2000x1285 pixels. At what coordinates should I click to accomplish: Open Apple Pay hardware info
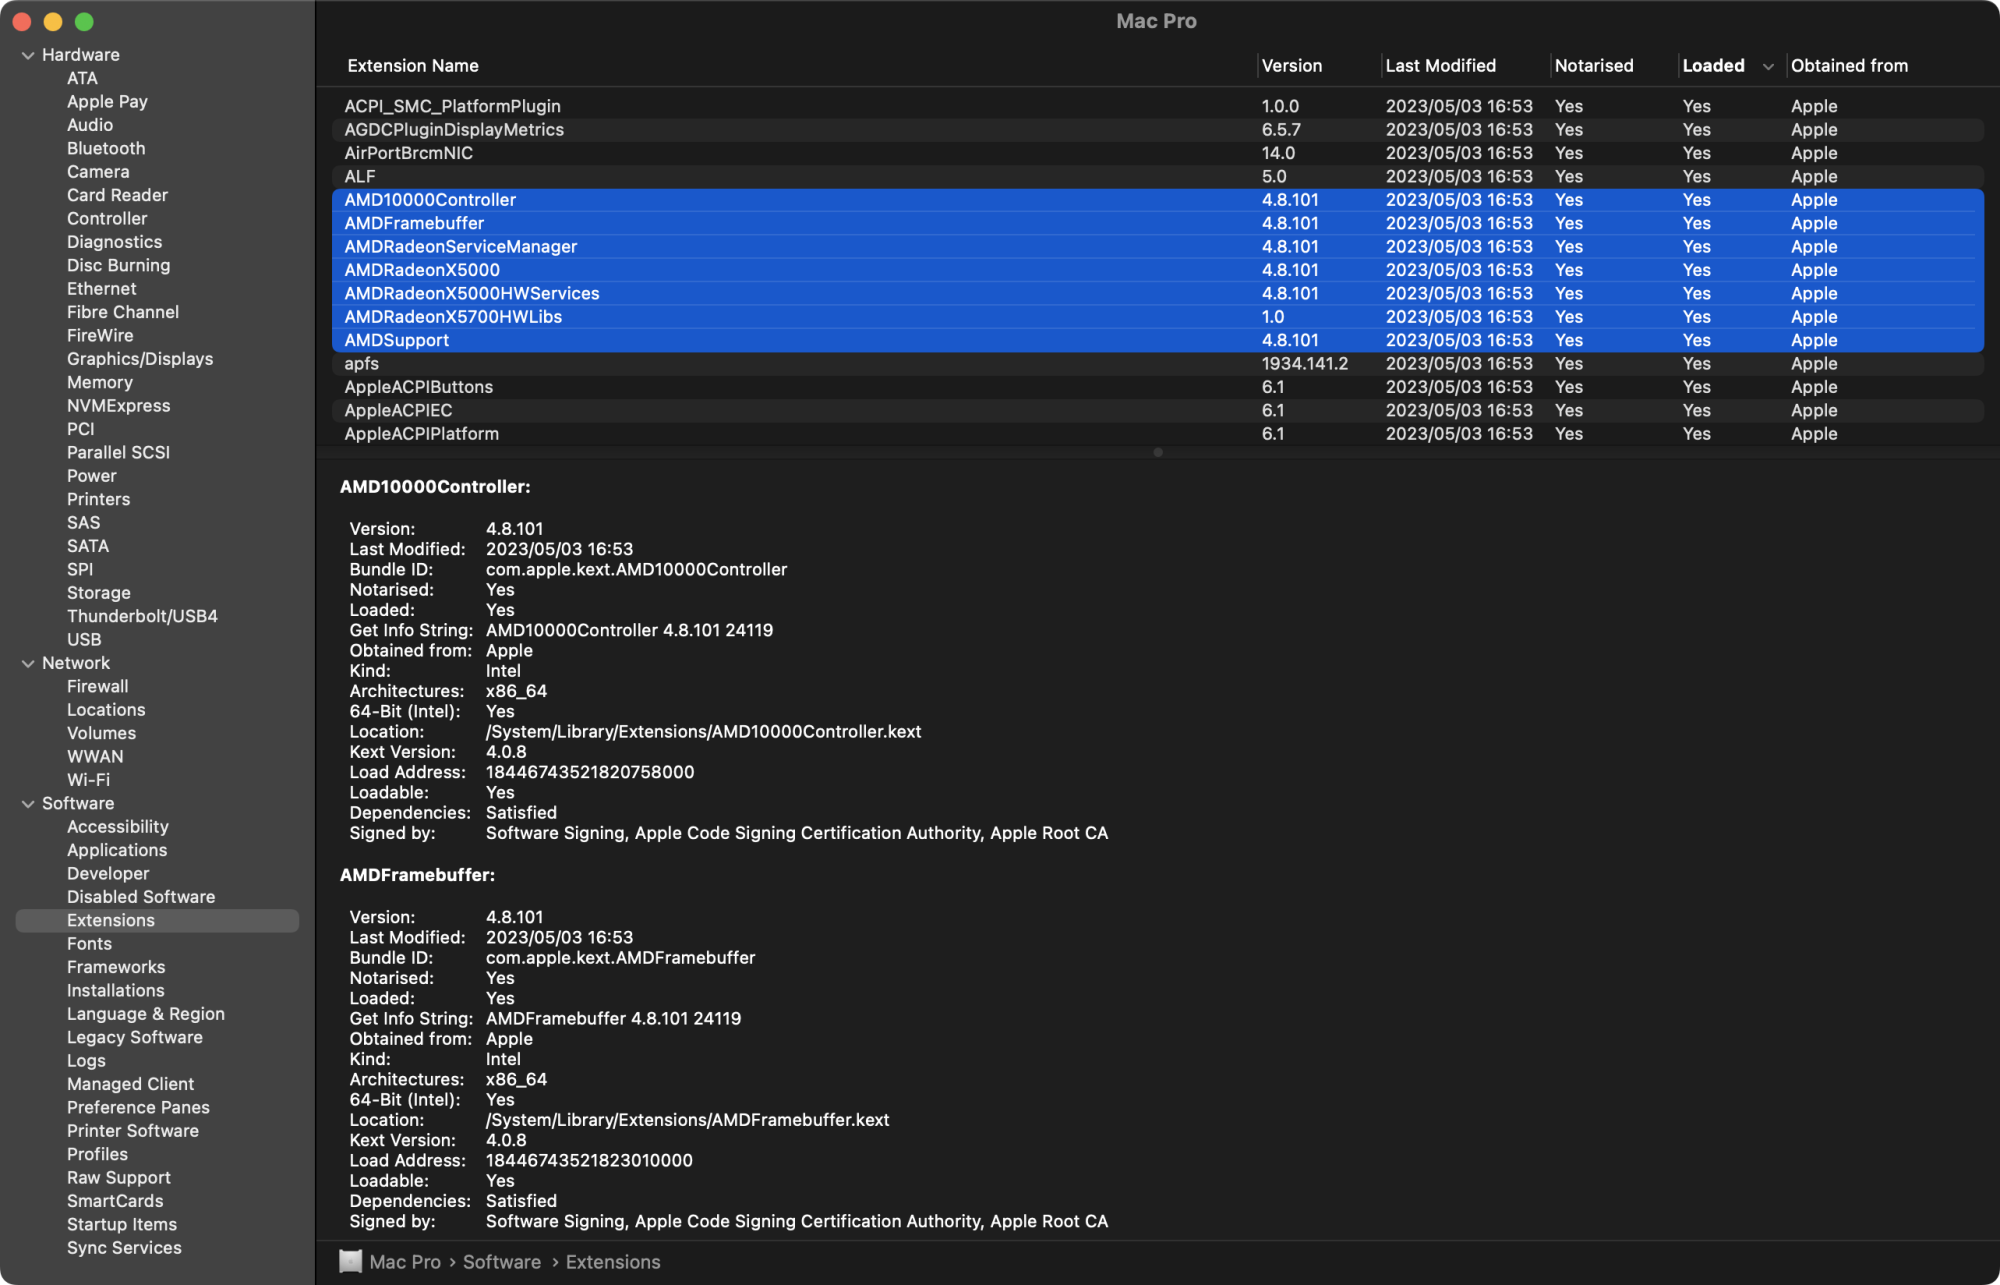coord(107,102)
